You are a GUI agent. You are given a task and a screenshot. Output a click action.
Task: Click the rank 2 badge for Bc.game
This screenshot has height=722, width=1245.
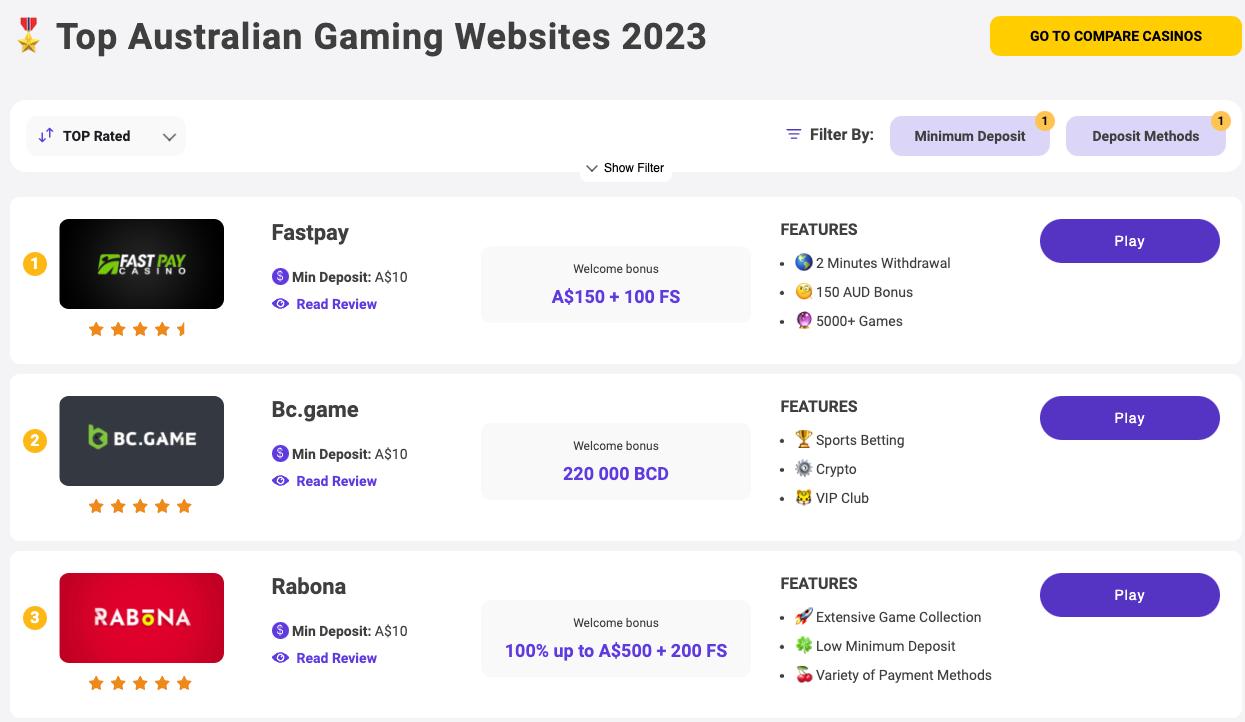pos(35,441)
